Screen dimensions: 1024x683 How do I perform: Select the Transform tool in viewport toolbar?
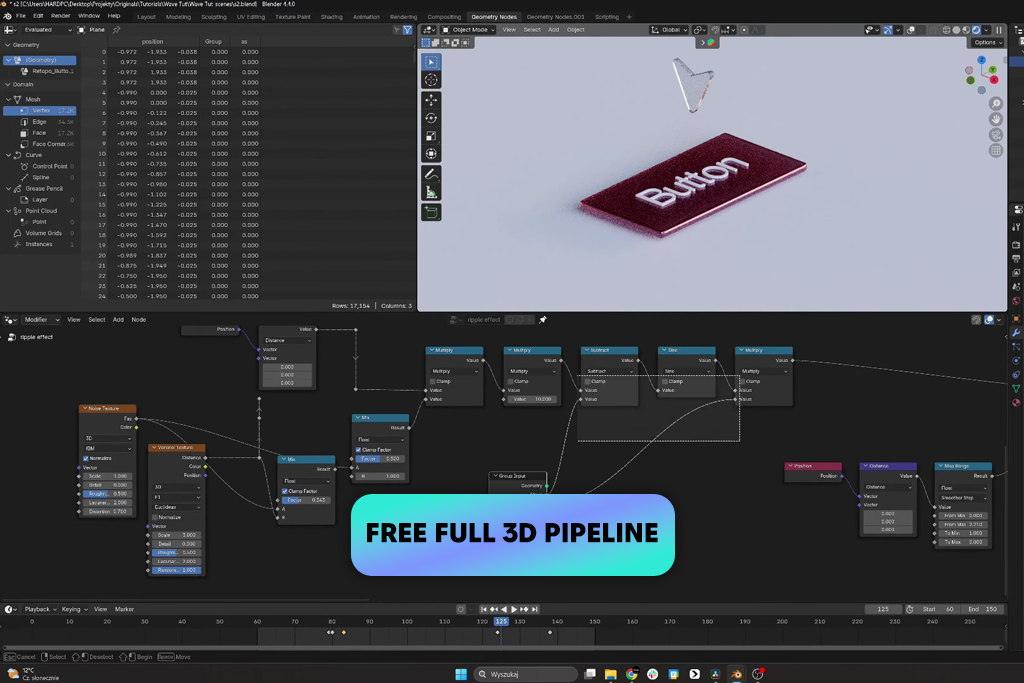[x=431, y=154]
